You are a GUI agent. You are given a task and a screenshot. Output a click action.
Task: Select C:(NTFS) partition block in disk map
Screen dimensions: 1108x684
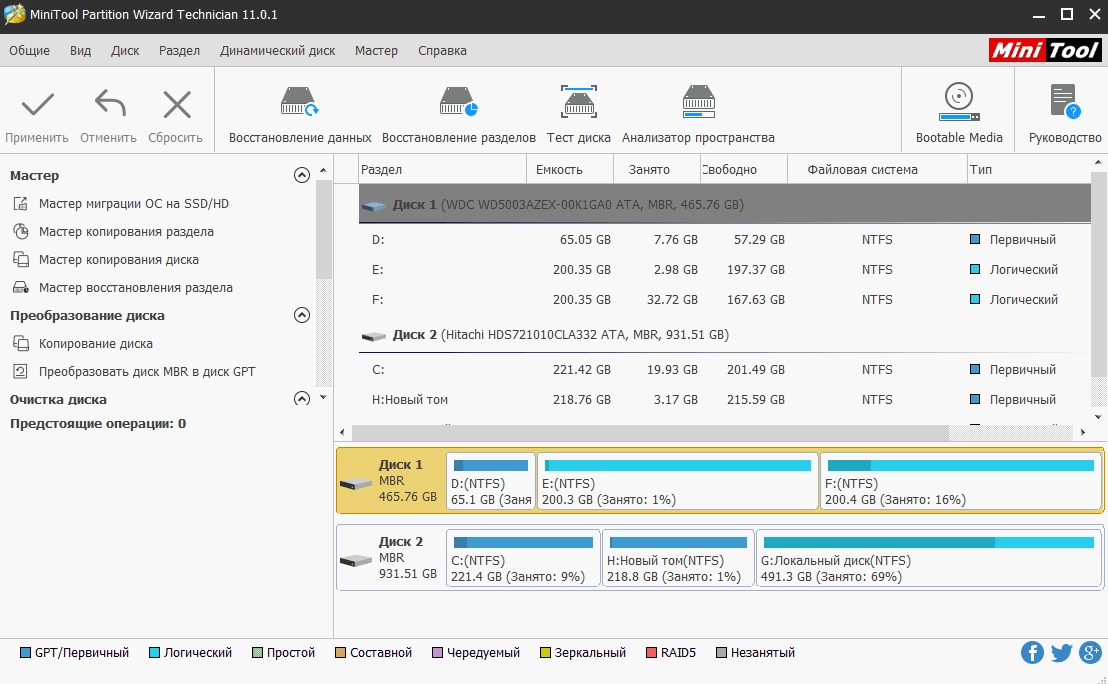point(523,558)
